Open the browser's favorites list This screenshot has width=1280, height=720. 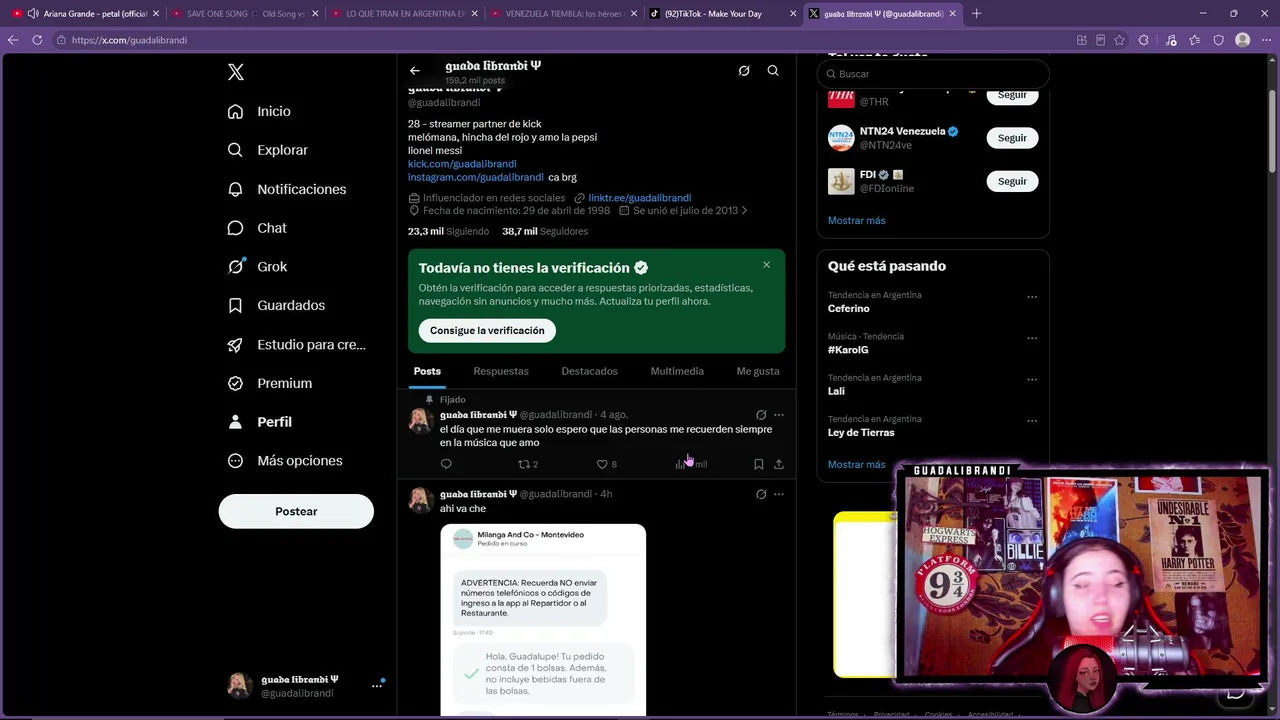[x=1195, y=40]
